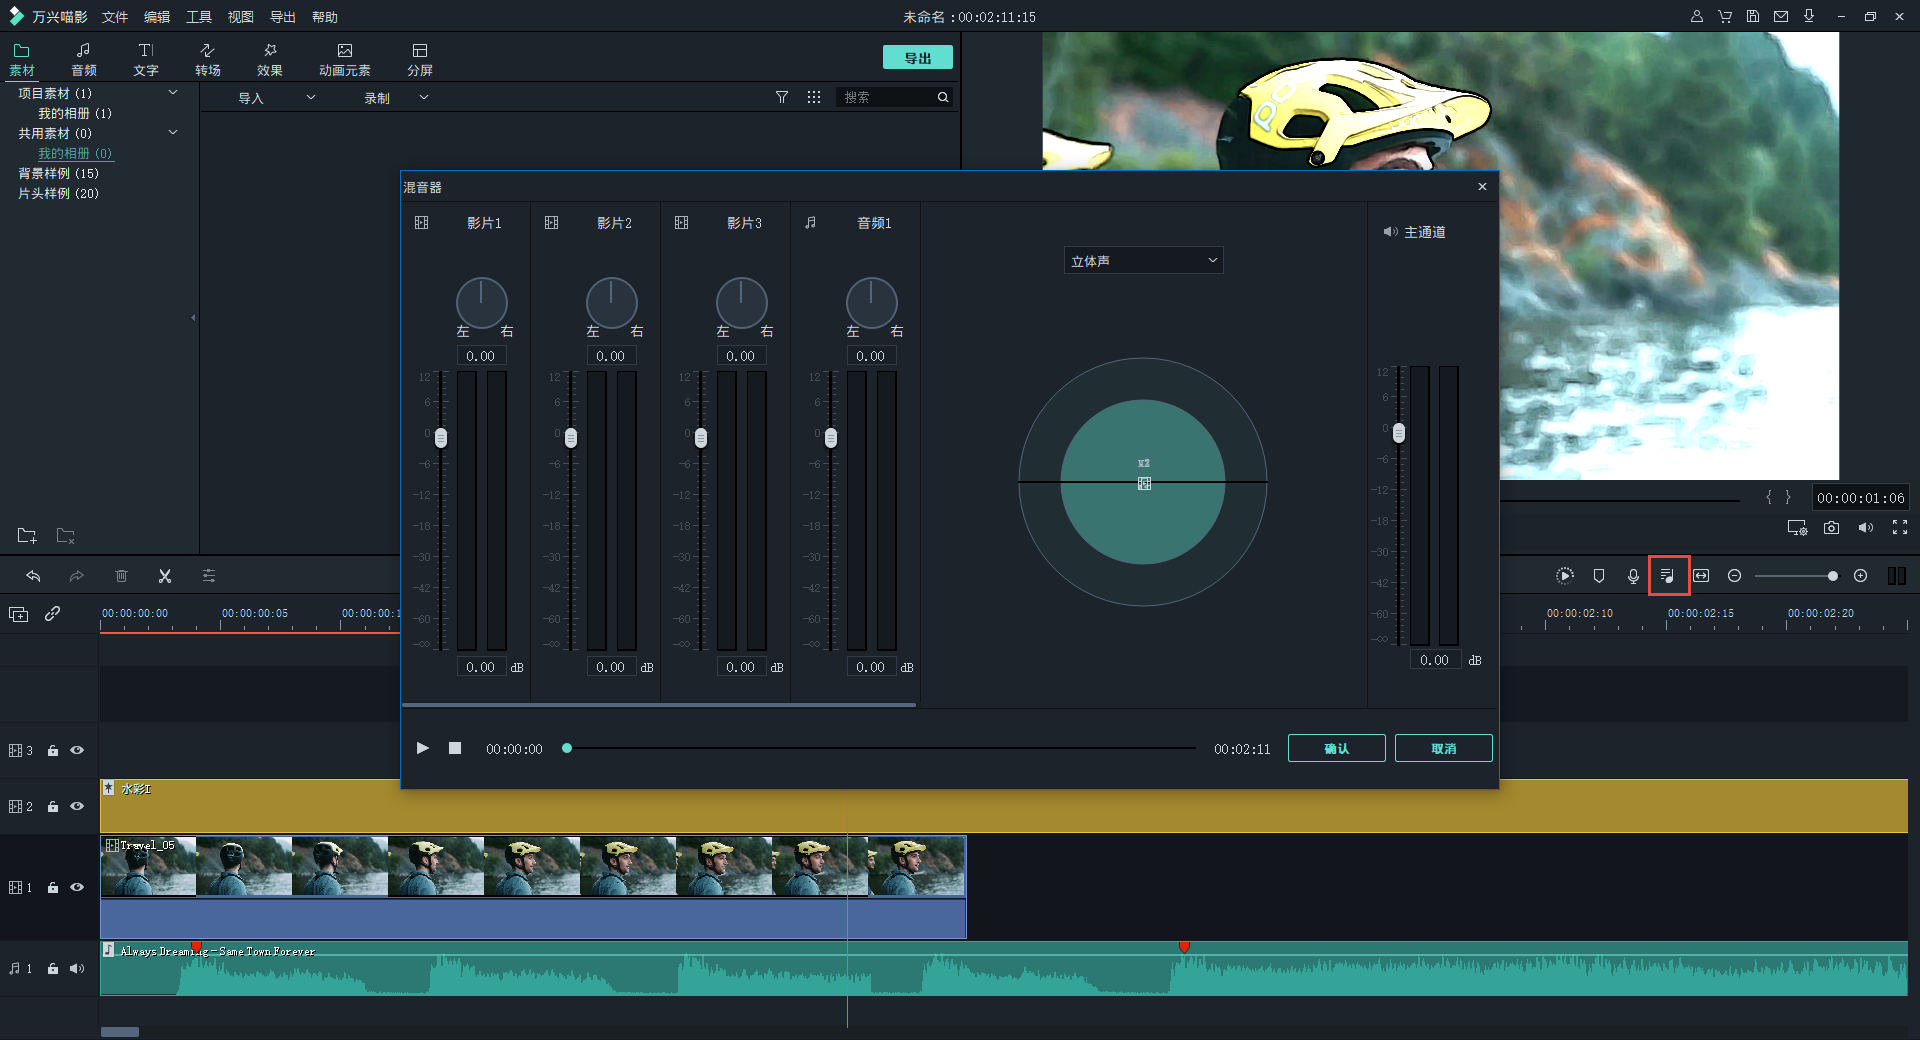Viewport: 1920px width, 1040px height.
Task: Open the 立体声 channel dropdown
Action: pos(1143,261)
